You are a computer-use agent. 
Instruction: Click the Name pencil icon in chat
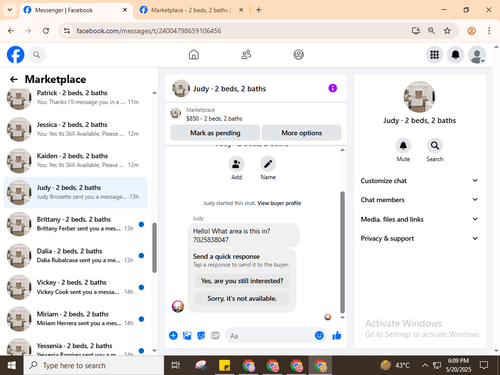coord(268,164)
